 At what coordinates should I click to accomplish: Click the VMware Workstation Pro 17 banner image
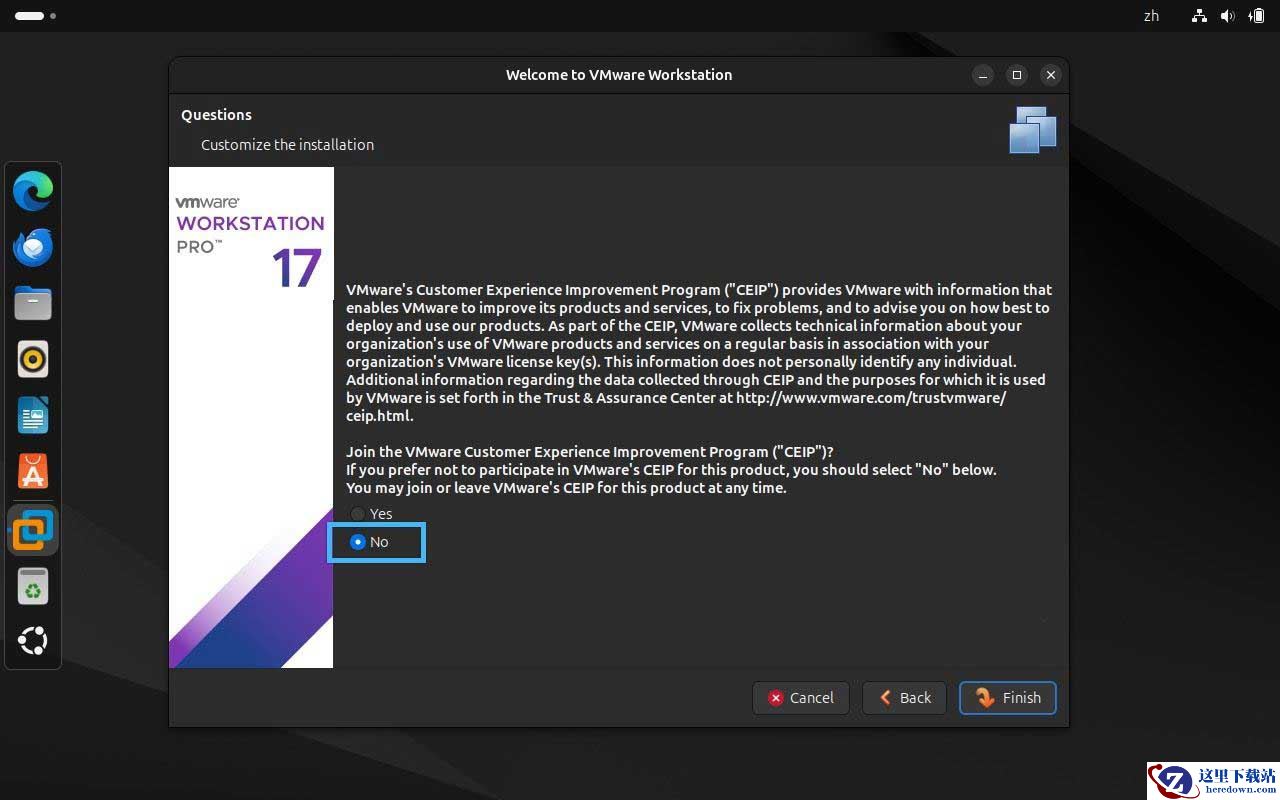[x=251, y=417]
